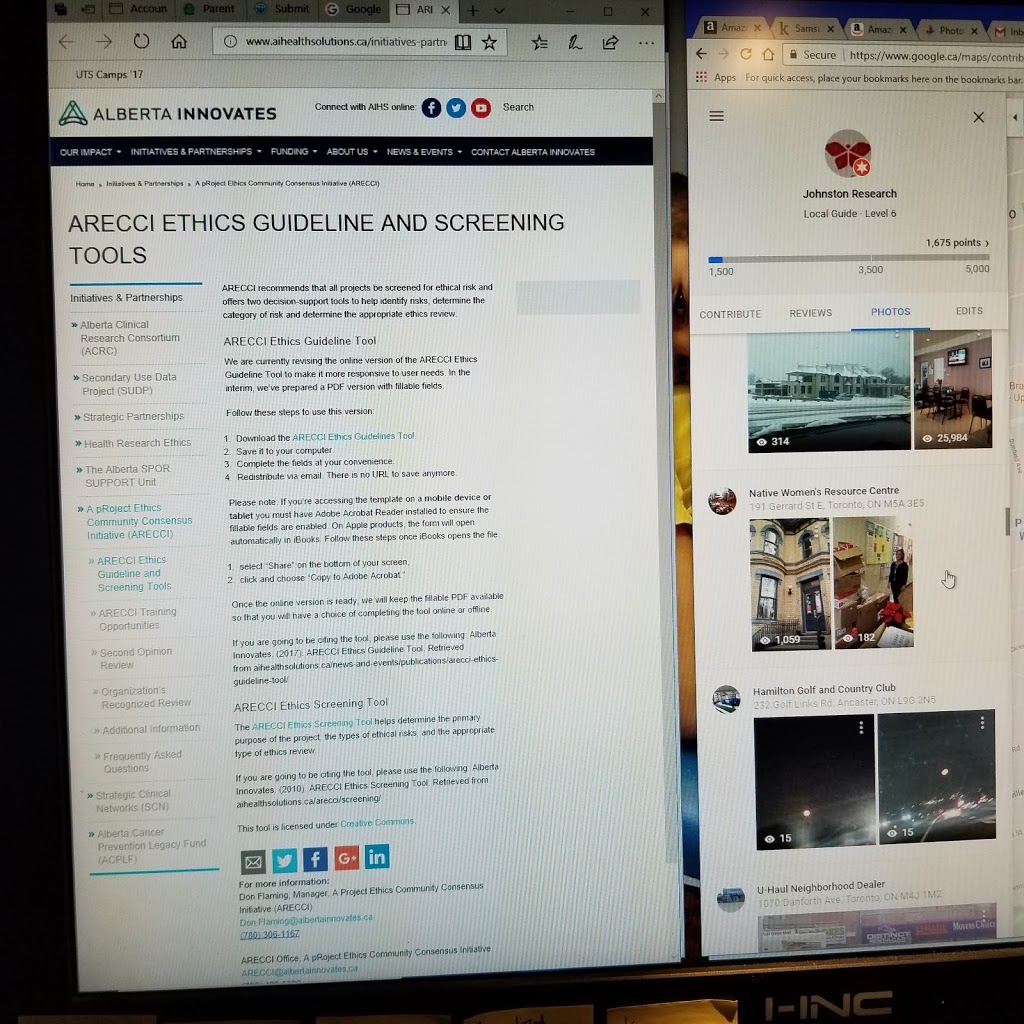Click the email envelope share icon

[x=253, y=862]
